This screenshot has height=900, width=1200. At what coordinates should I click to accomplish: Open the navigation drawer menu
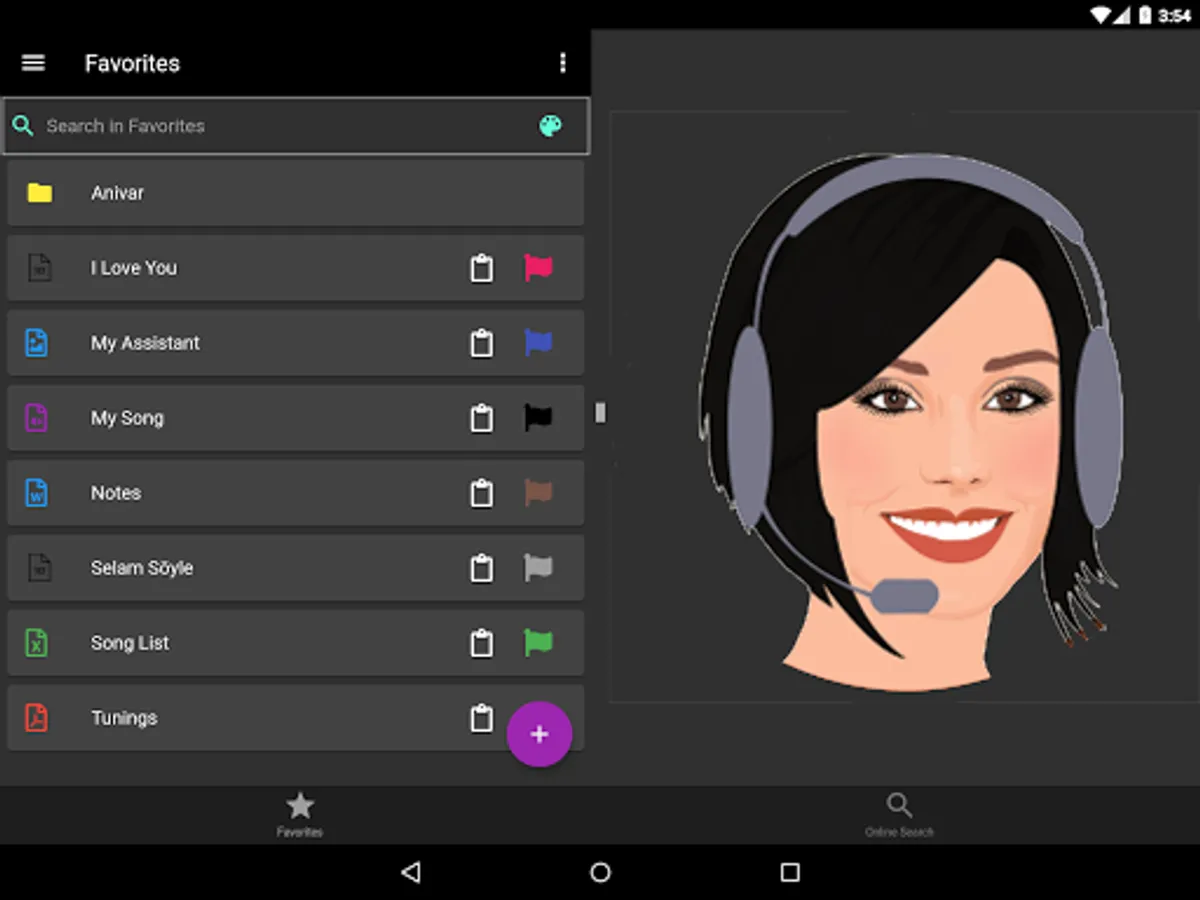[33, 62]
